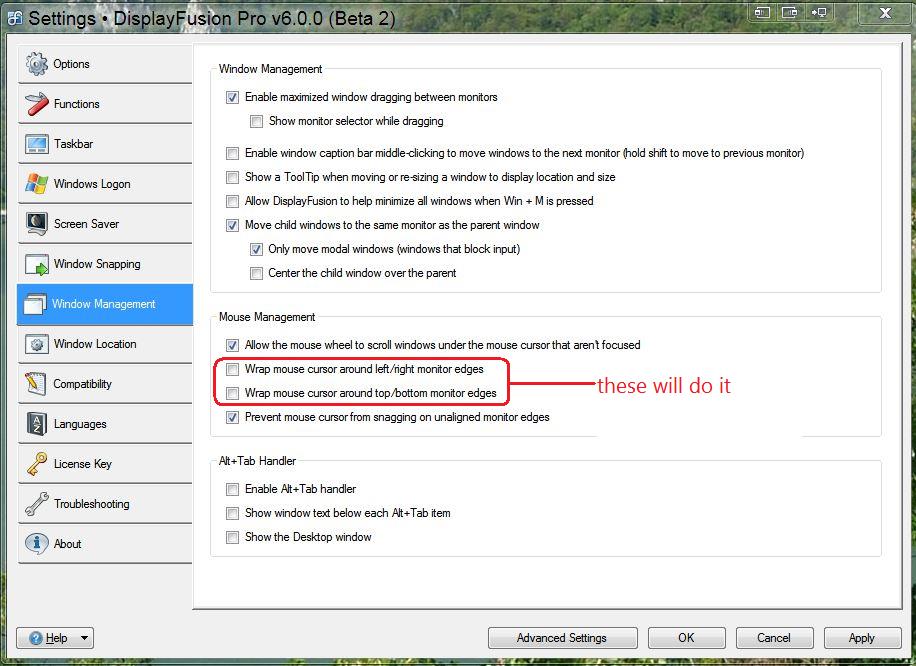Check Enable Alt+Tab handler
Screen dimensions: 916x666
point(233,489)
